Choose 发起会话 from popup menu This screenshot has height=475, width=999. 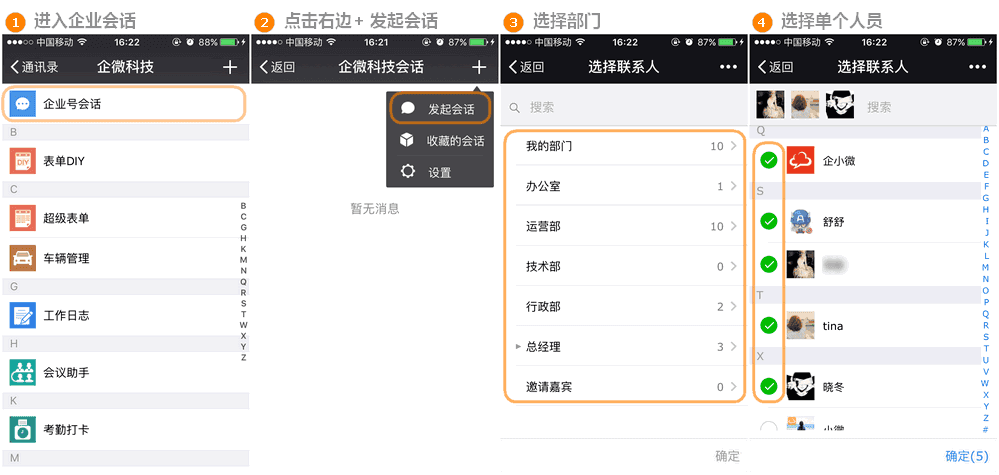tap(440, 109)
